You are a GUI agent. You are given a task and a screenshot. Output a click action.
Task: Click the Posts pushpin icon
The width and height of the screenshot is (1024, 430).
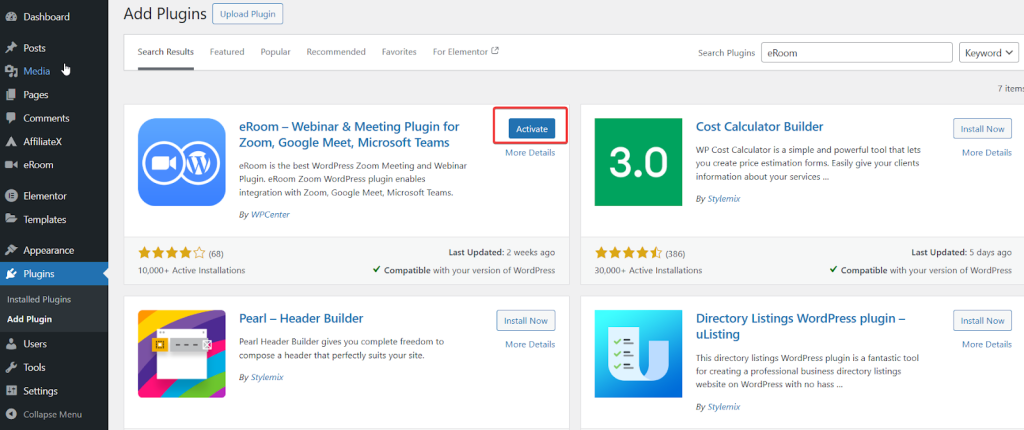pyautogui.click(x=11, y=48)
